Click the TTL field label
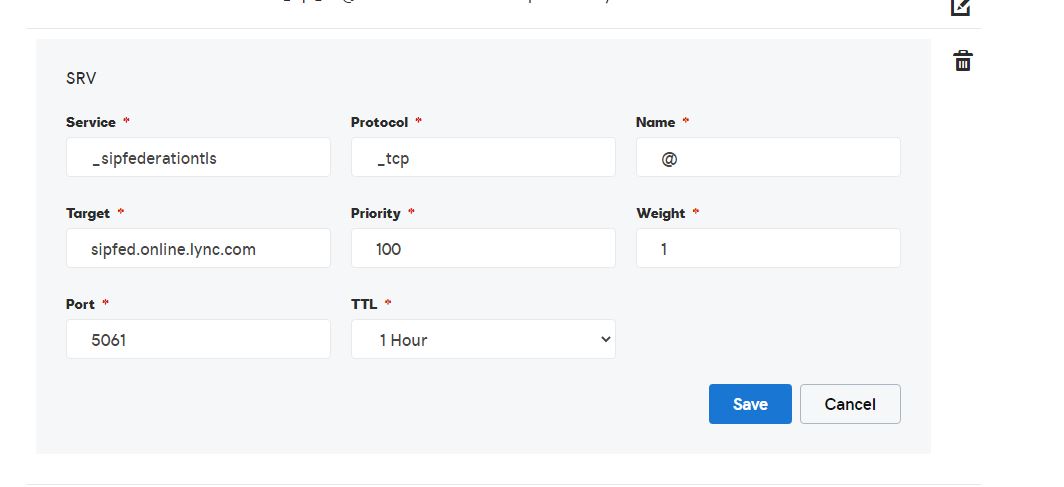The image size is (1064, 487). point(363,304)
